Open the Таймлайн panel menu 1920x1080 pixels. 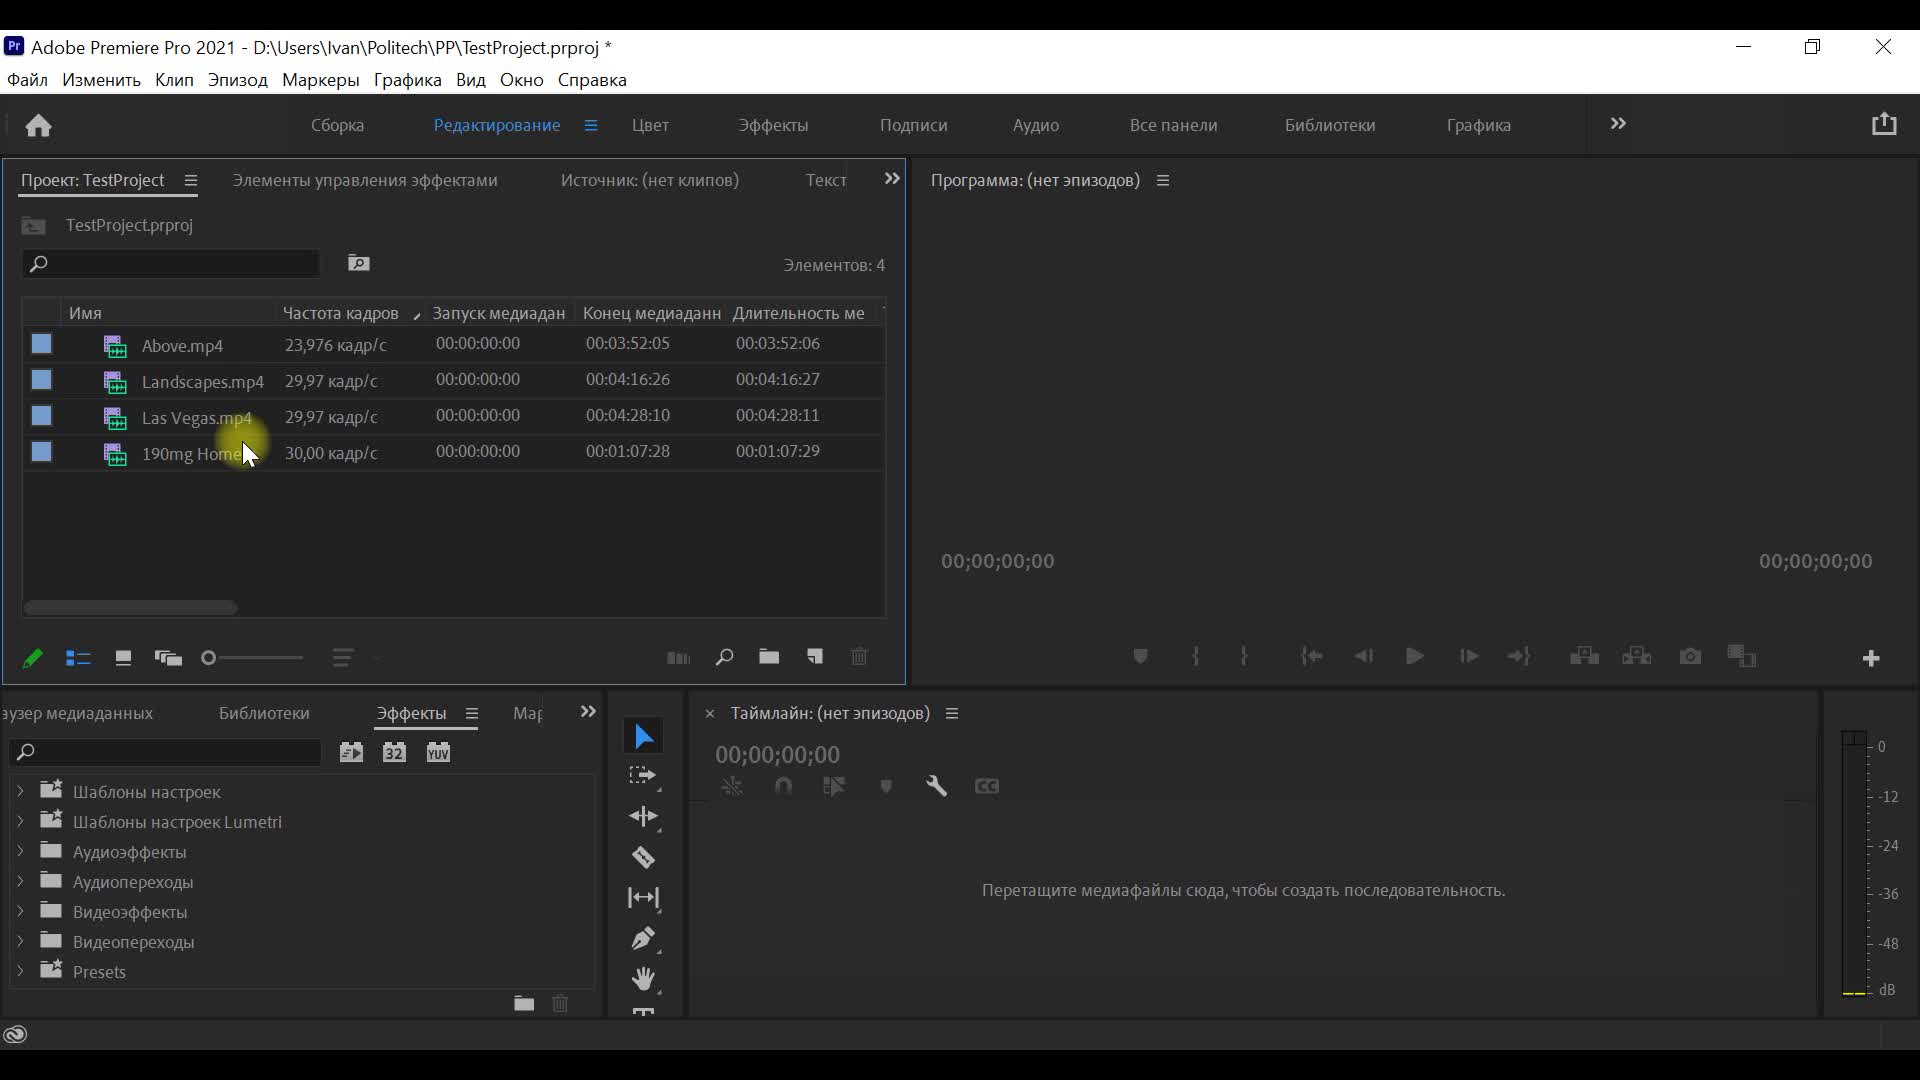coord(952,714)
